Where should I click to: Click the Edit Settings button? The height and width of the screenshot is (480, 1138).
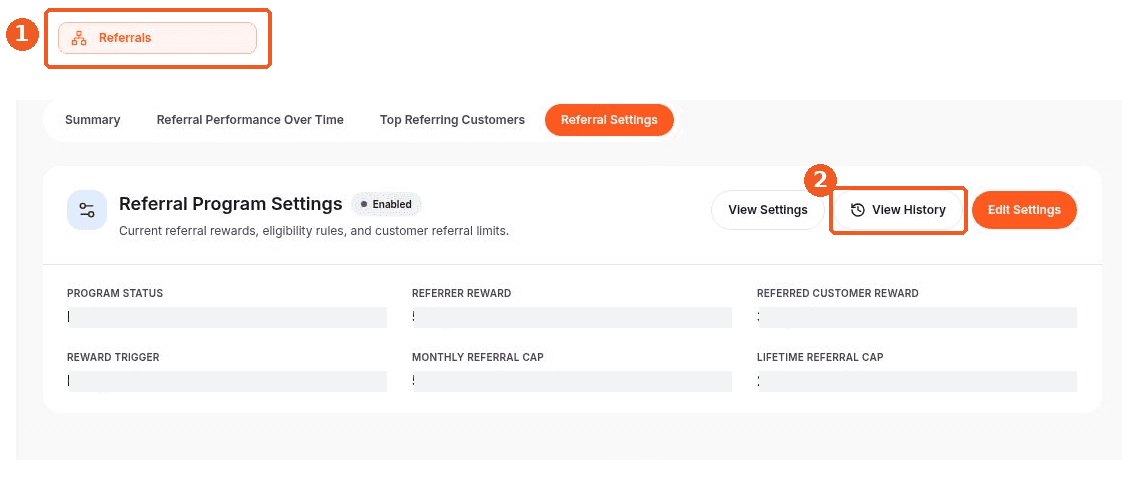[x=1024, y=210]
